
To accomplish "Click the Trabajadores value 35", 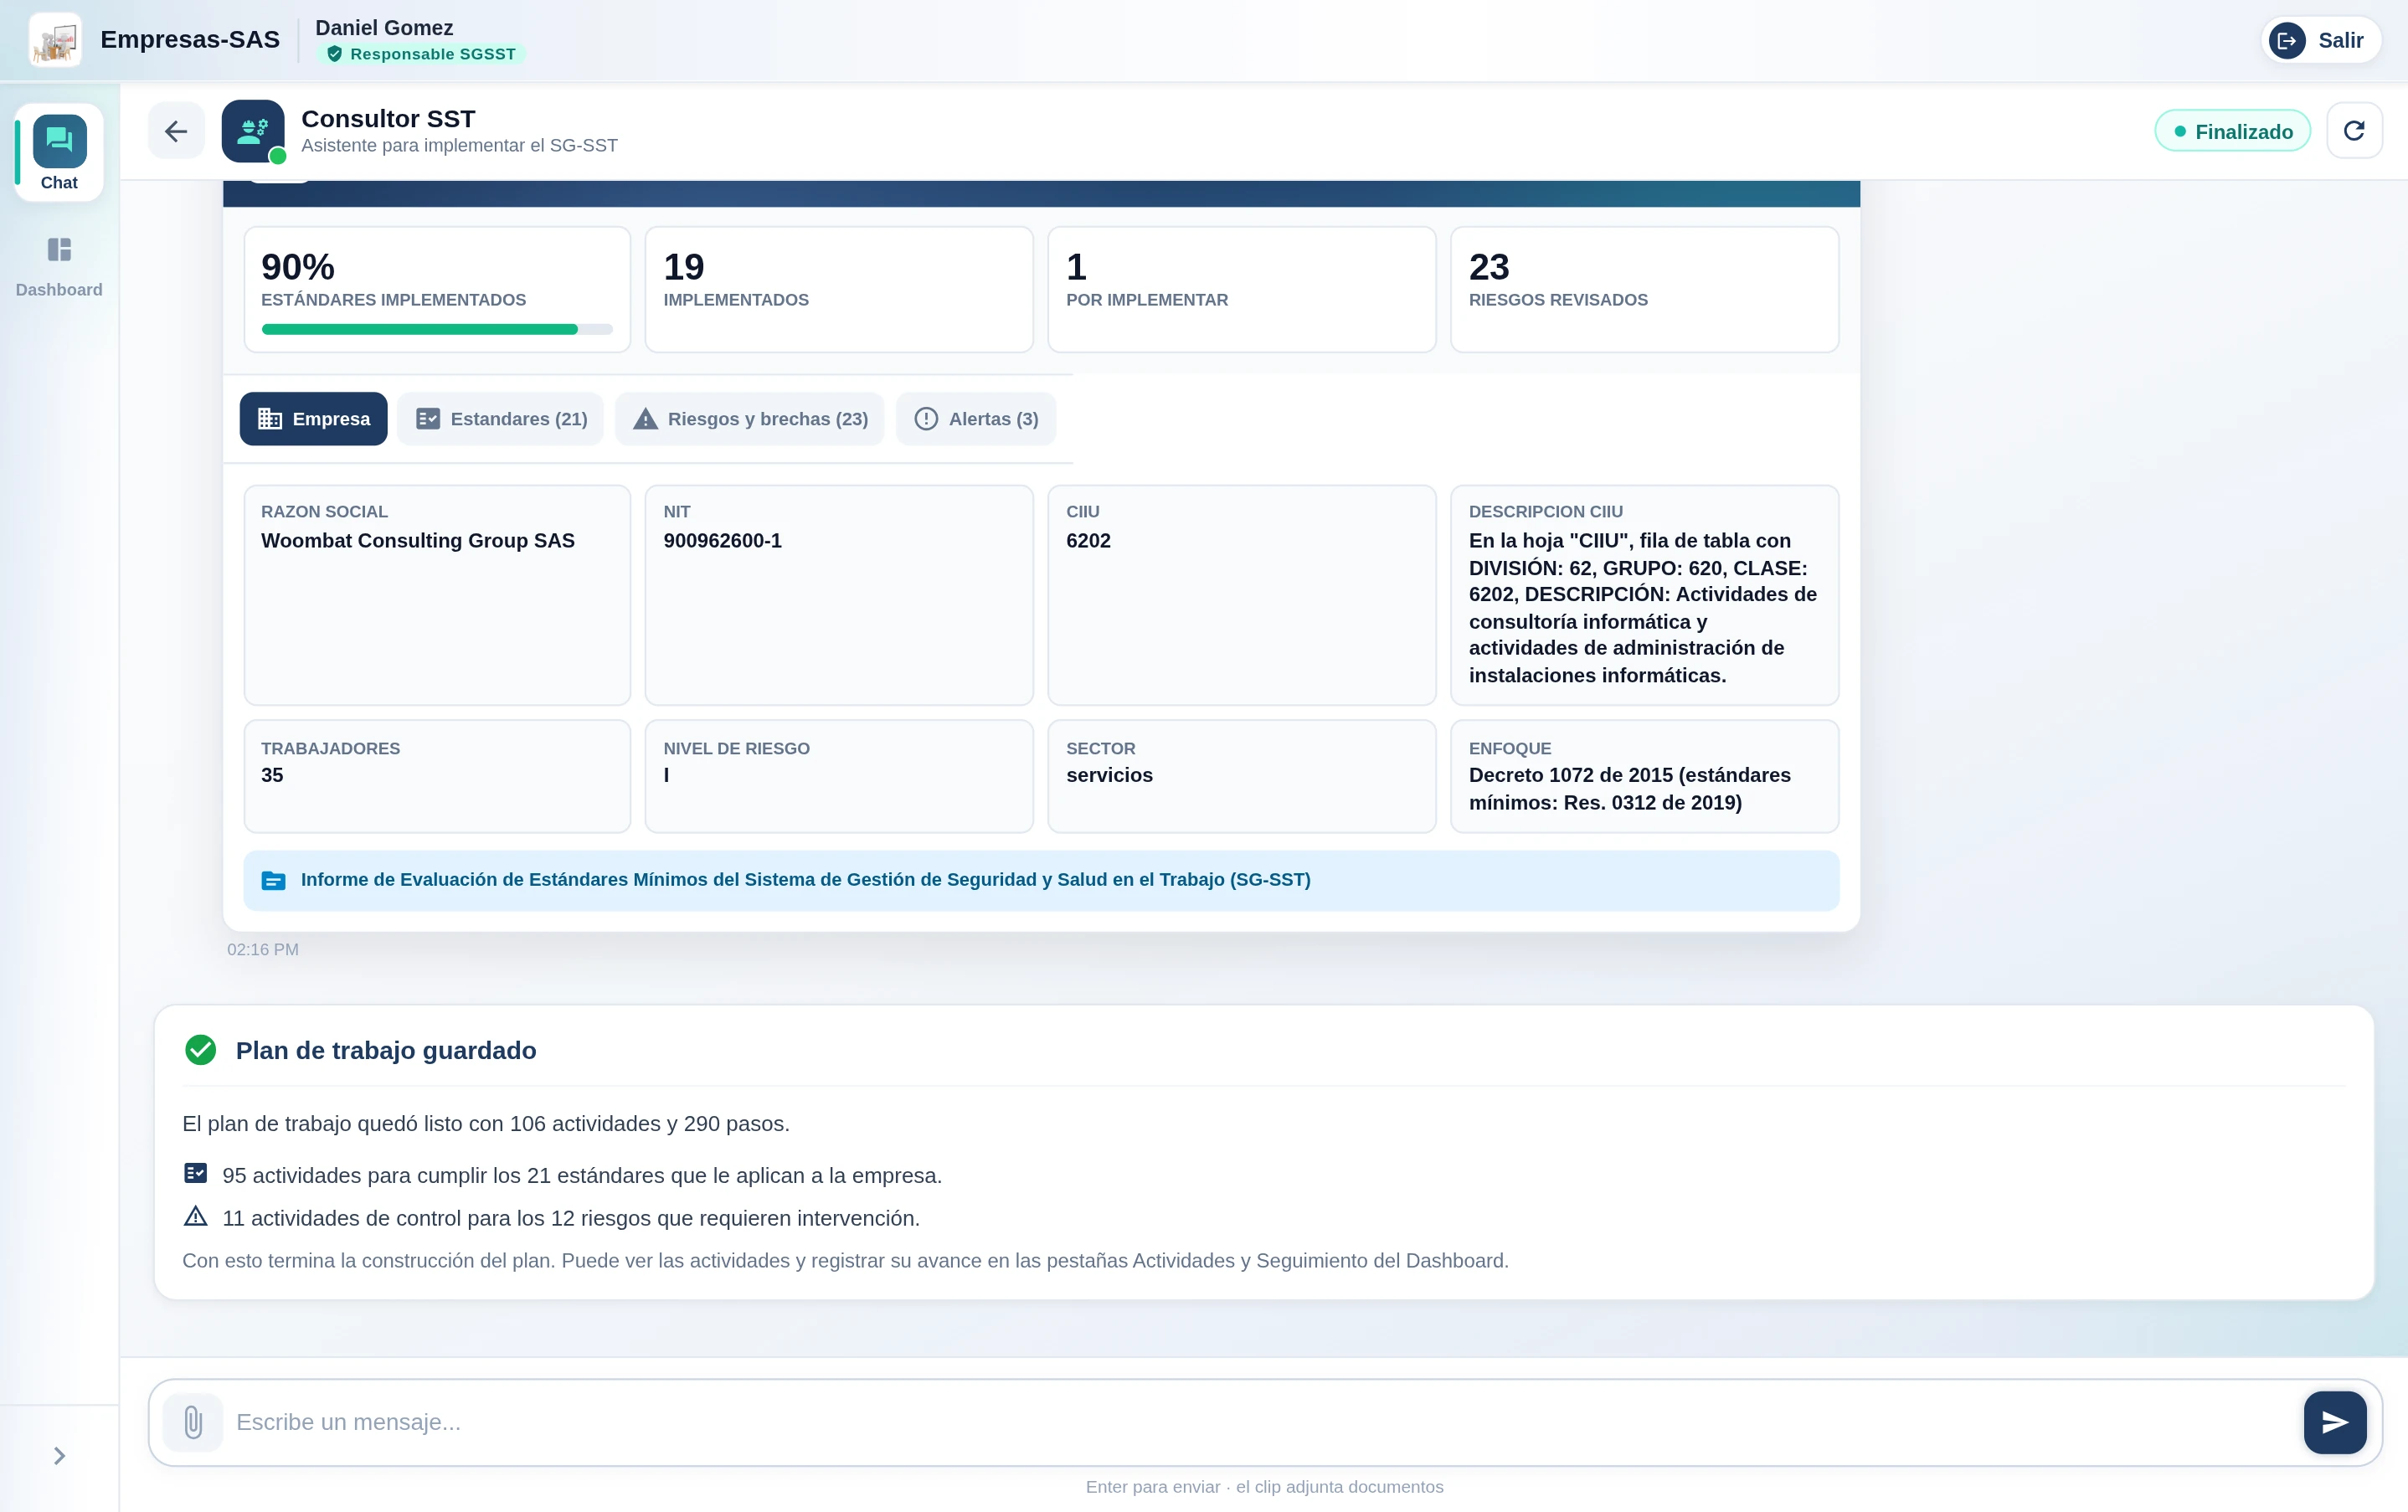I will pos(272,775).
